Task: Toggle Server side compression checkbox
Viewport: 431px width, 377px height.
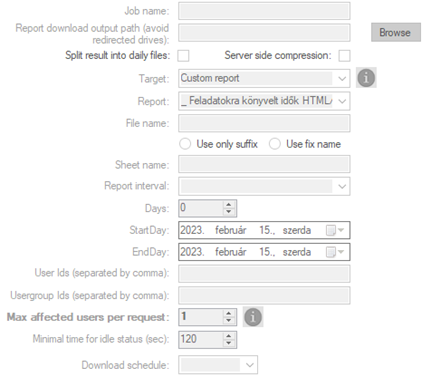Action: 344,55
